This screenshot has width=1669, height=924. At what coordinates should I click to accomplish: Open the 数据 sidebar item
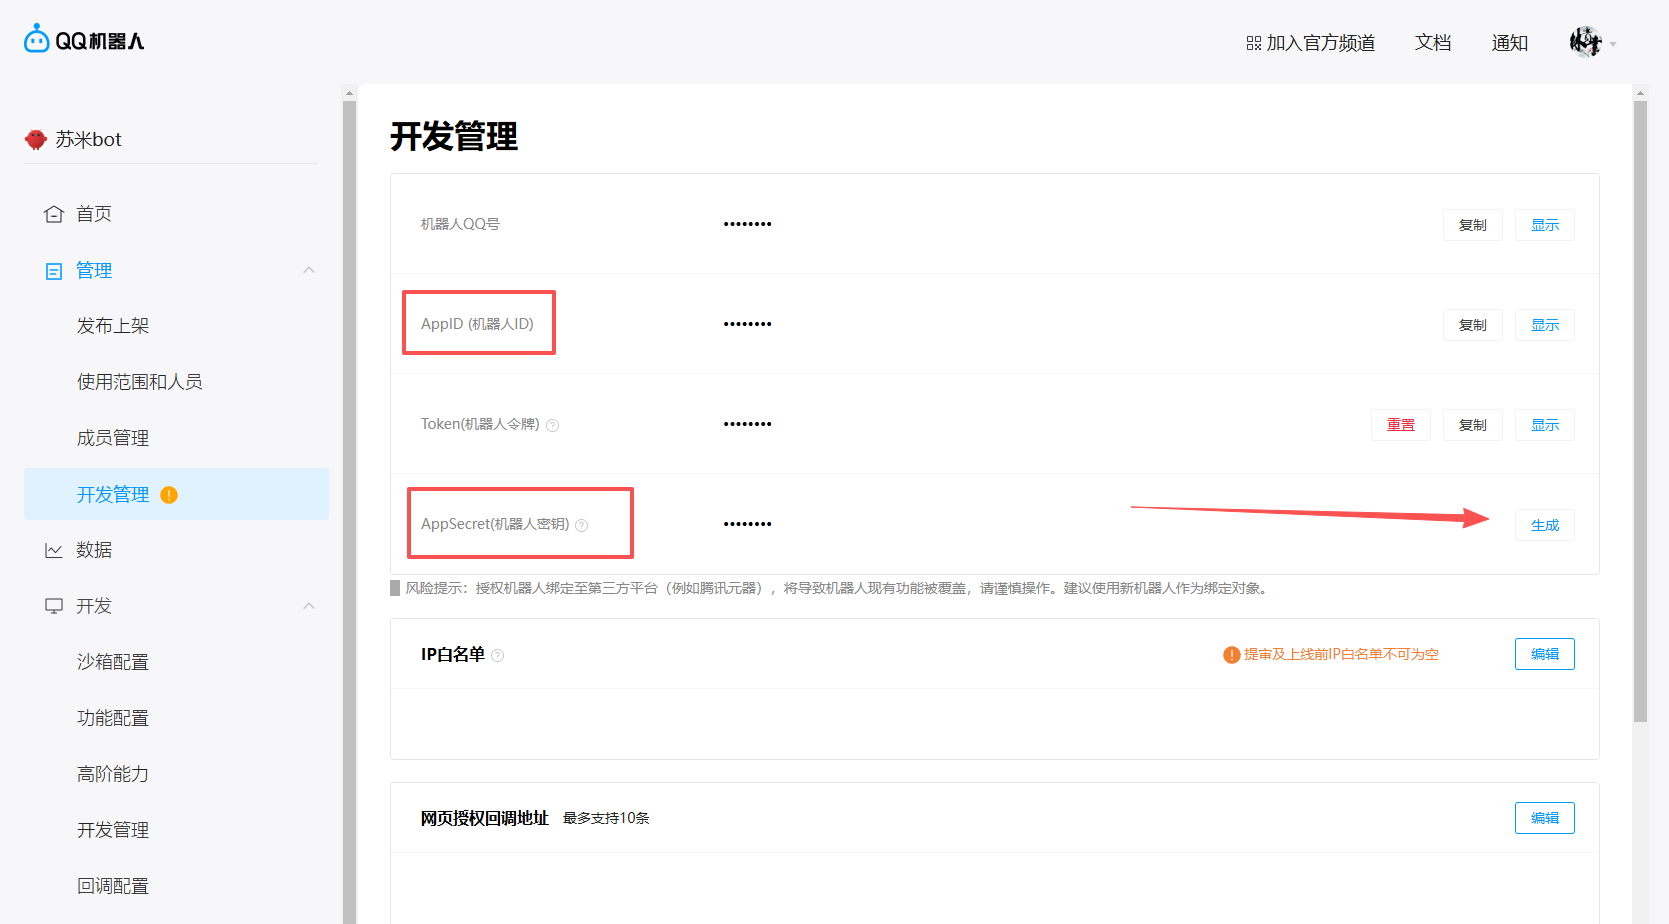click(x=93, y=550)
